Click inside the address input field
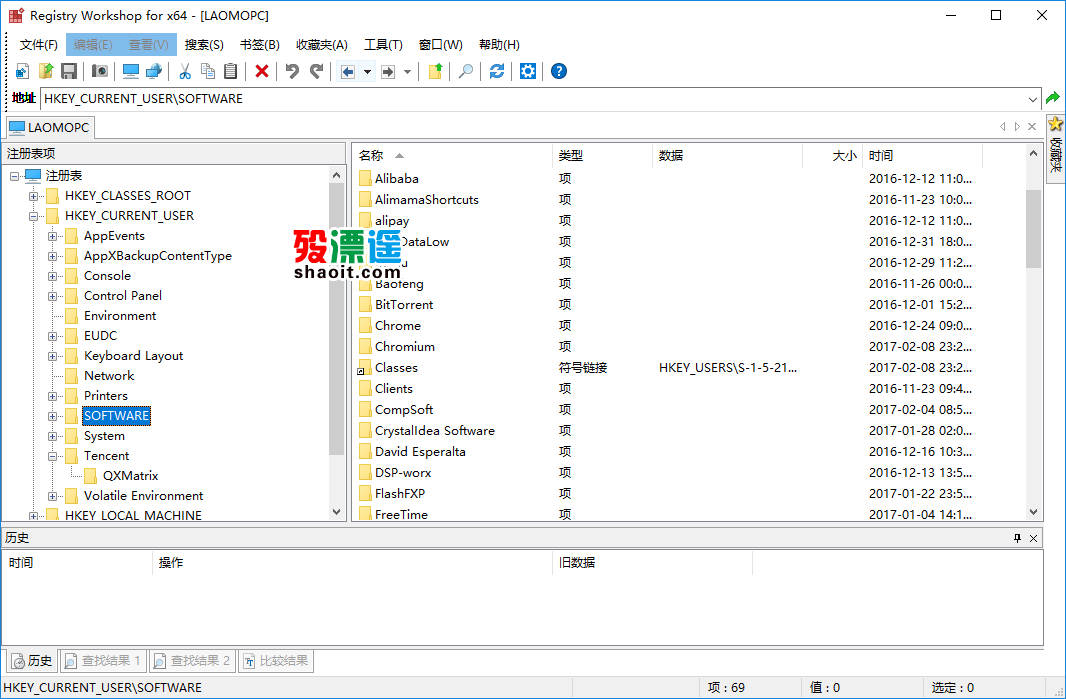Image resolution: width=1066 pixels, height=699 pixels. 534,99
